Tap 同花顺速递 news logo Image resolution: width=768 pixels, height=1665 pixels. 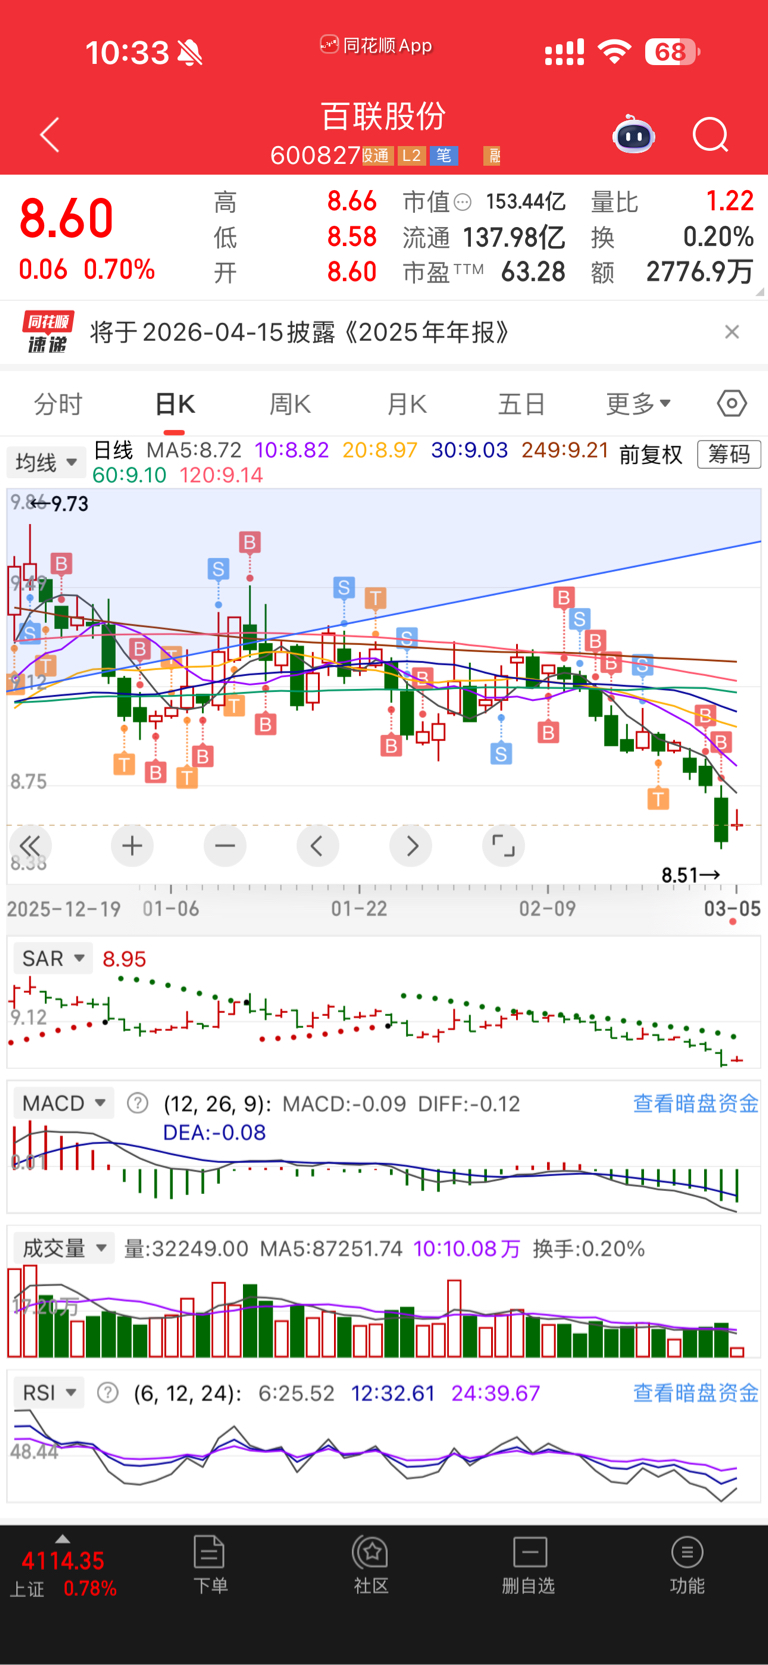(47, 332)
